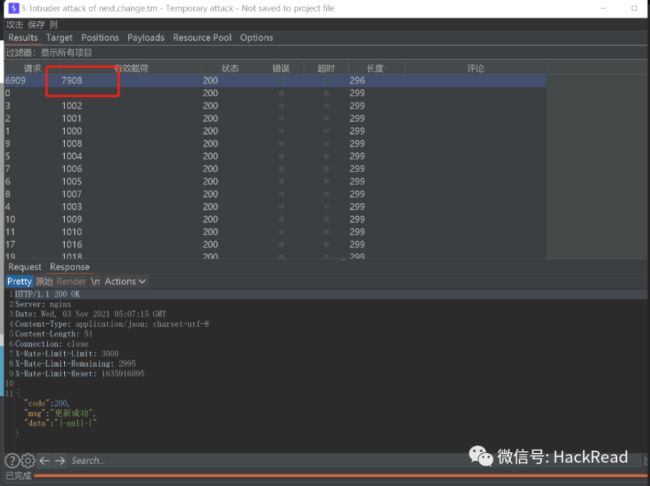The width and height of the screenshot is (650, 486).
Task: Switch to the Request tab
Action: [24, 267]
